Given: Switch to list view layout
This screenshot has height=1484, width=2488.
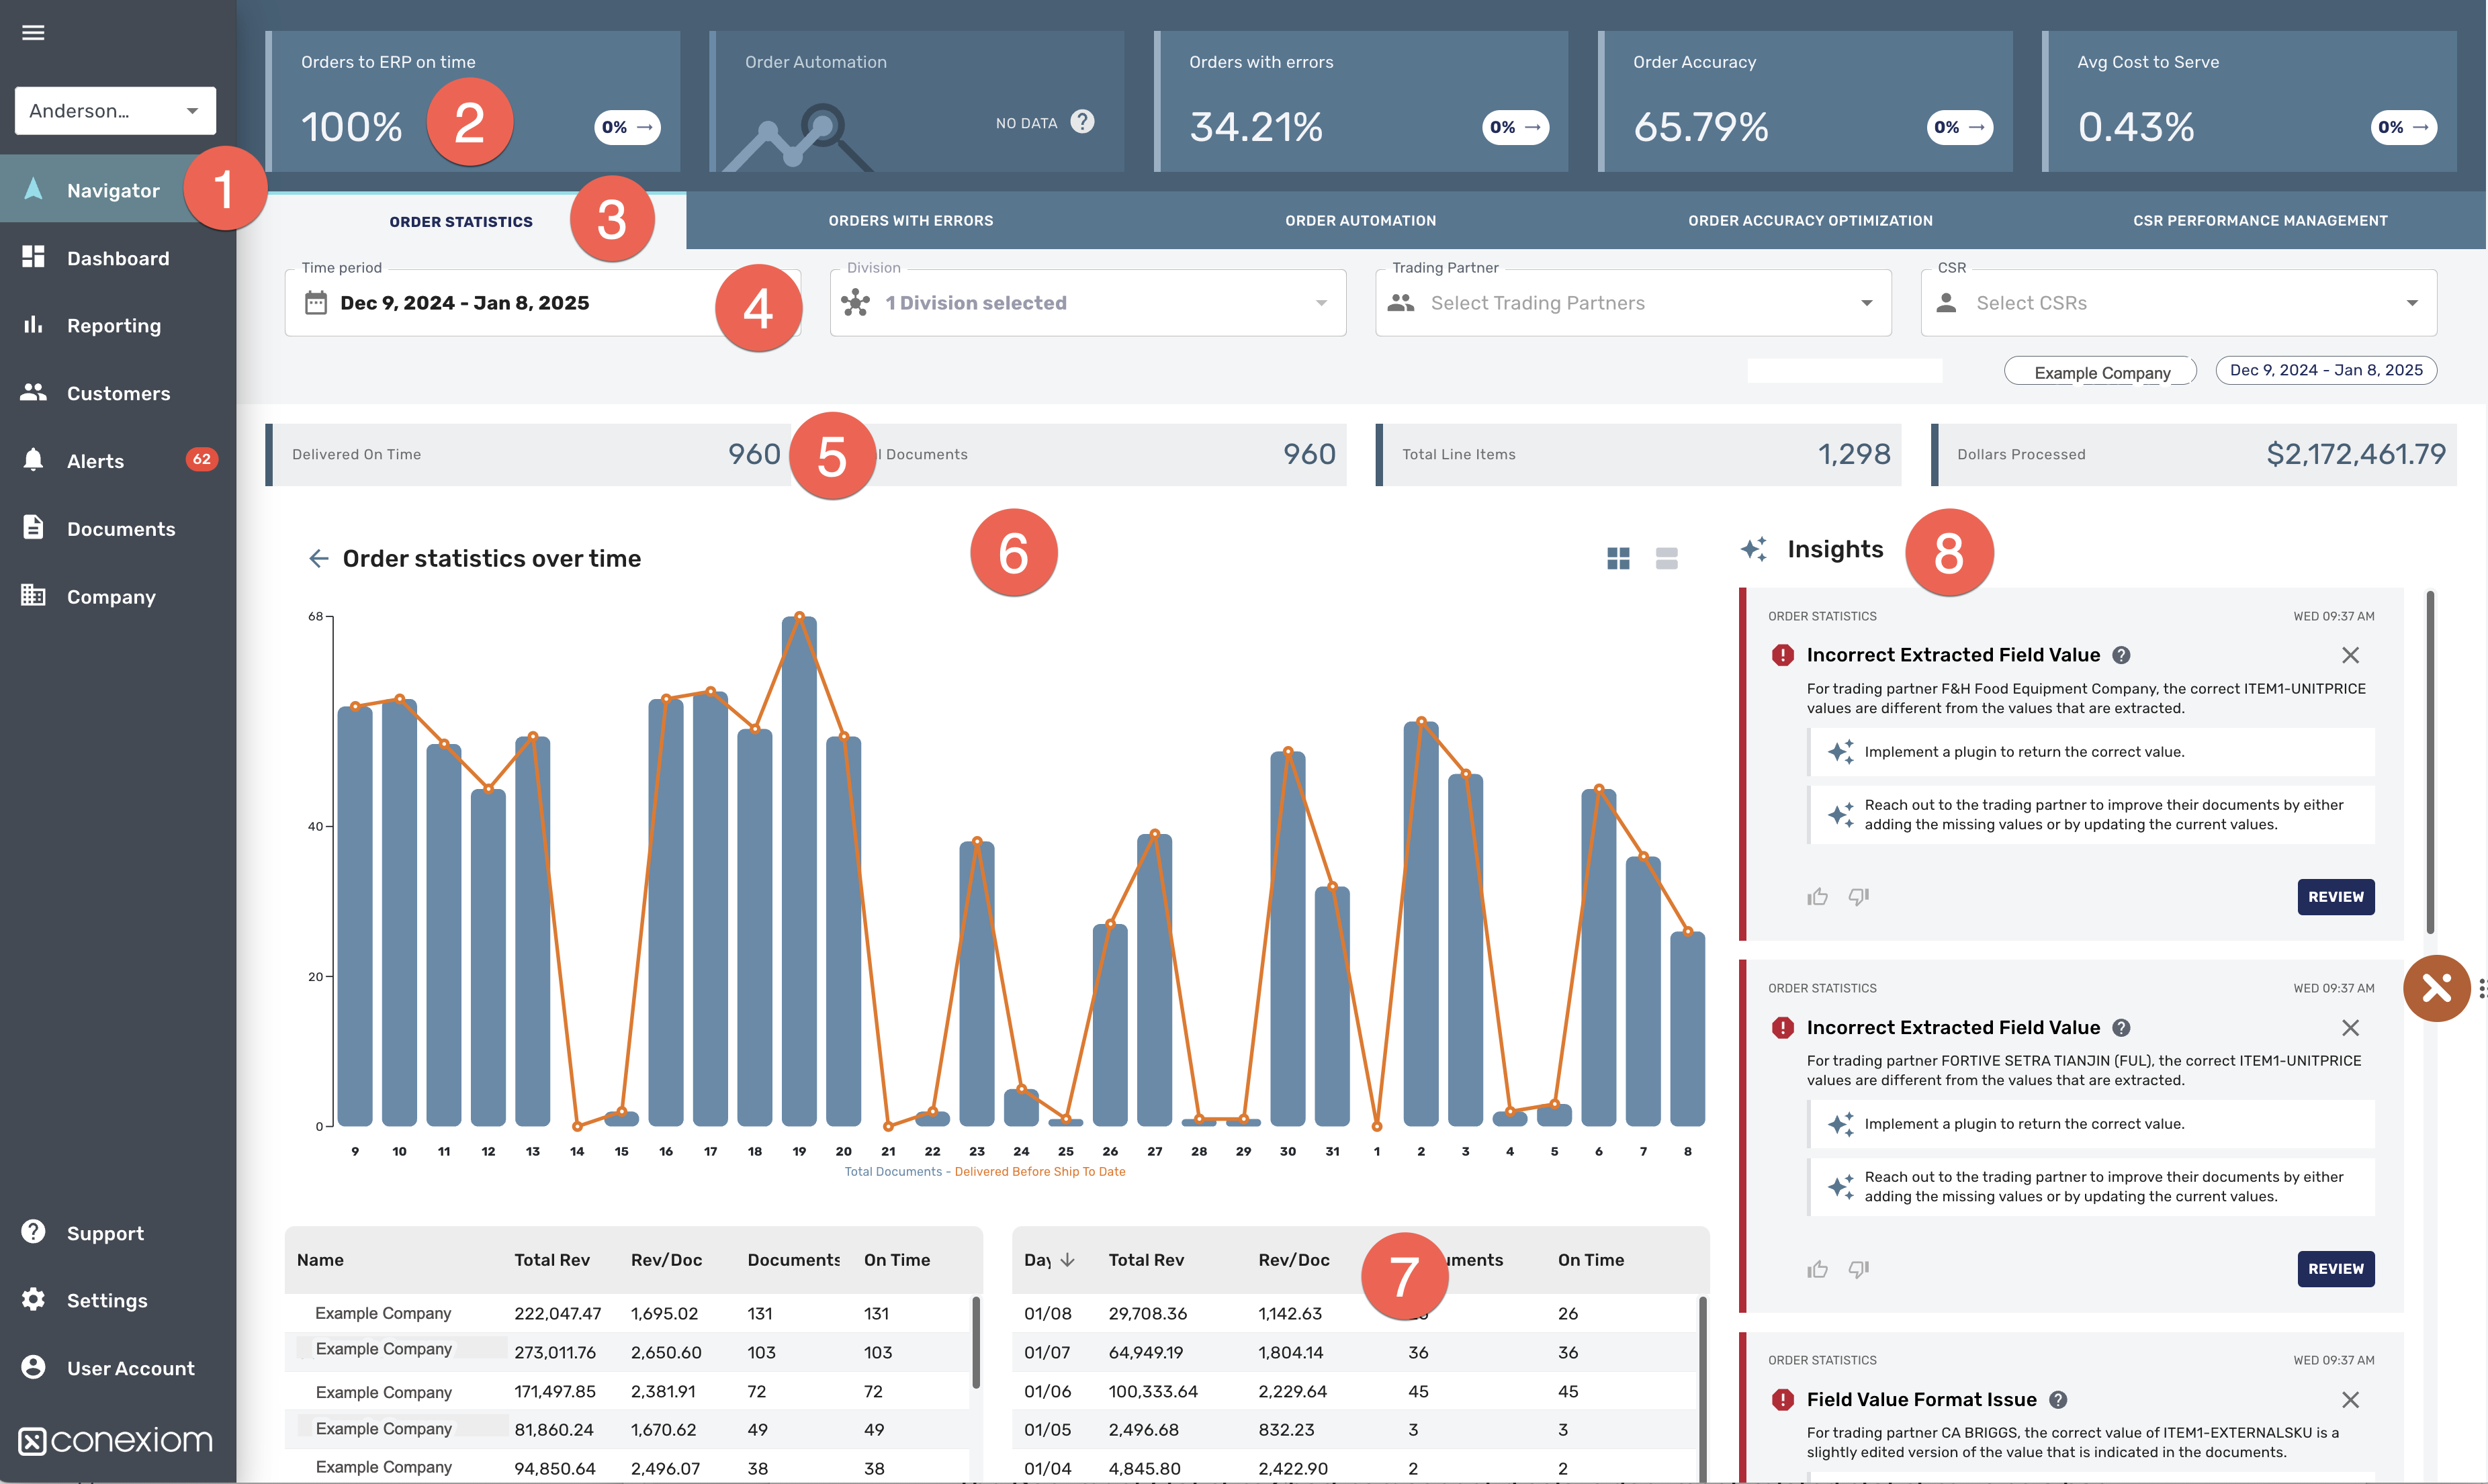Looking at the screenshot, I should [x=1666, y=558].
